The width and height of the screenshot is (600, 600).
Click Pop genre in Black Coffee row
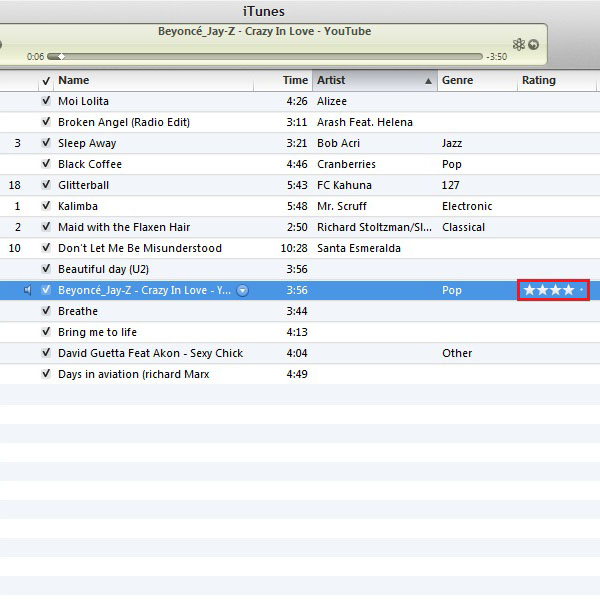click(x=452, y=164)
